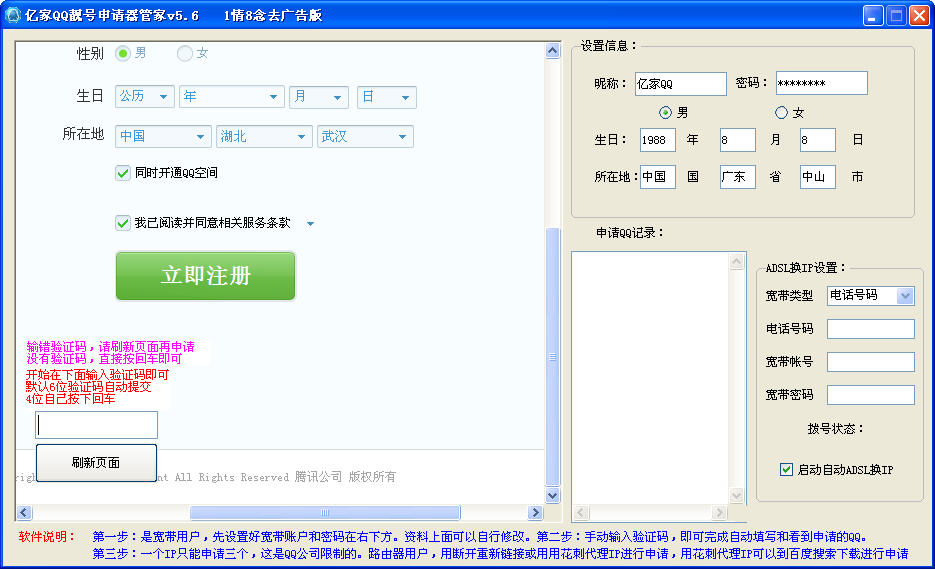Image resolution: width=935 pixels, height=569 pixels.
Task: Open the 武汉 city dropdown
Action: pos(365,137)
